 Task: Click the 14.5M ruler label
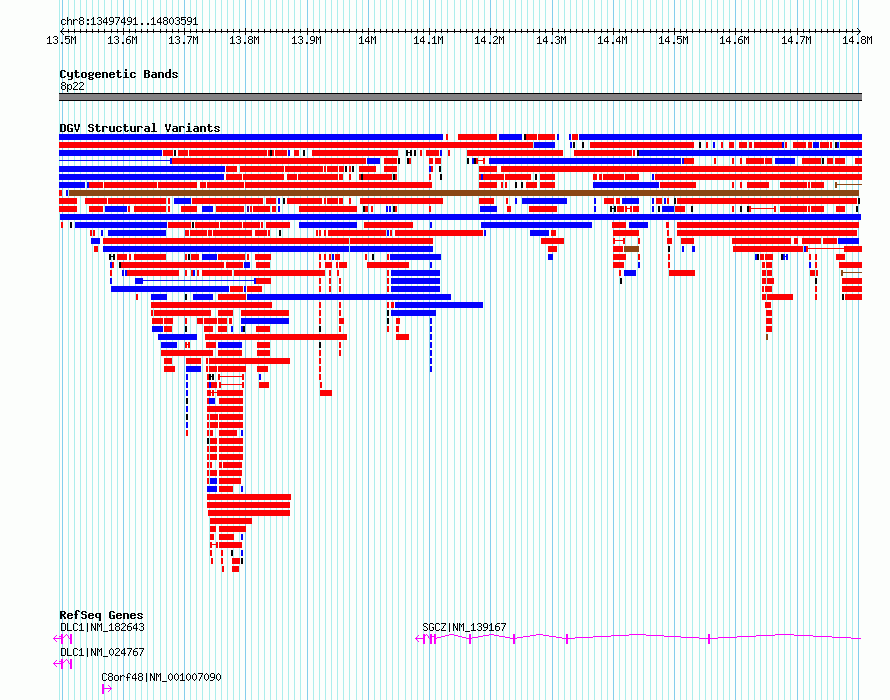(673, 40)
